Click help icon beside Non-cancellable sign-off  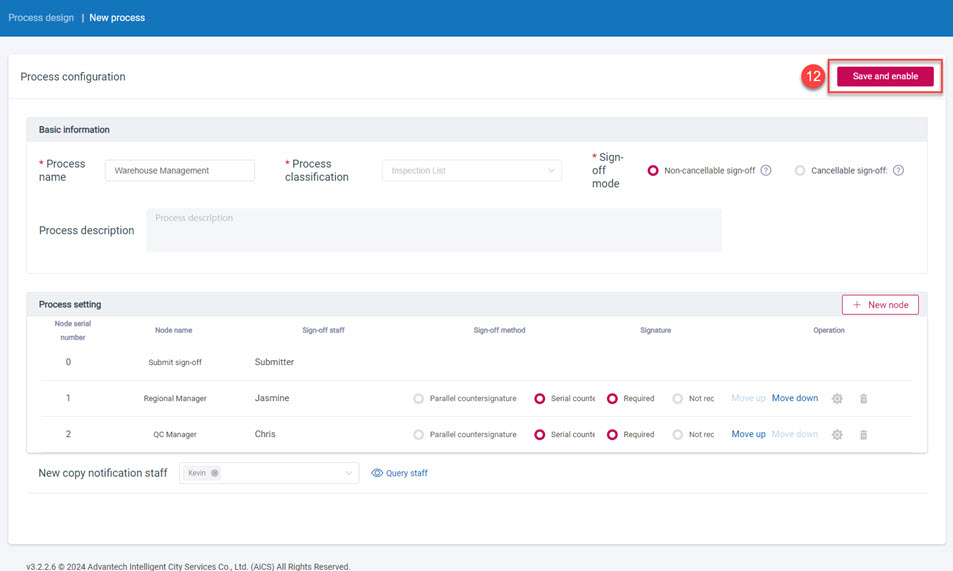[x=766, y=171]
